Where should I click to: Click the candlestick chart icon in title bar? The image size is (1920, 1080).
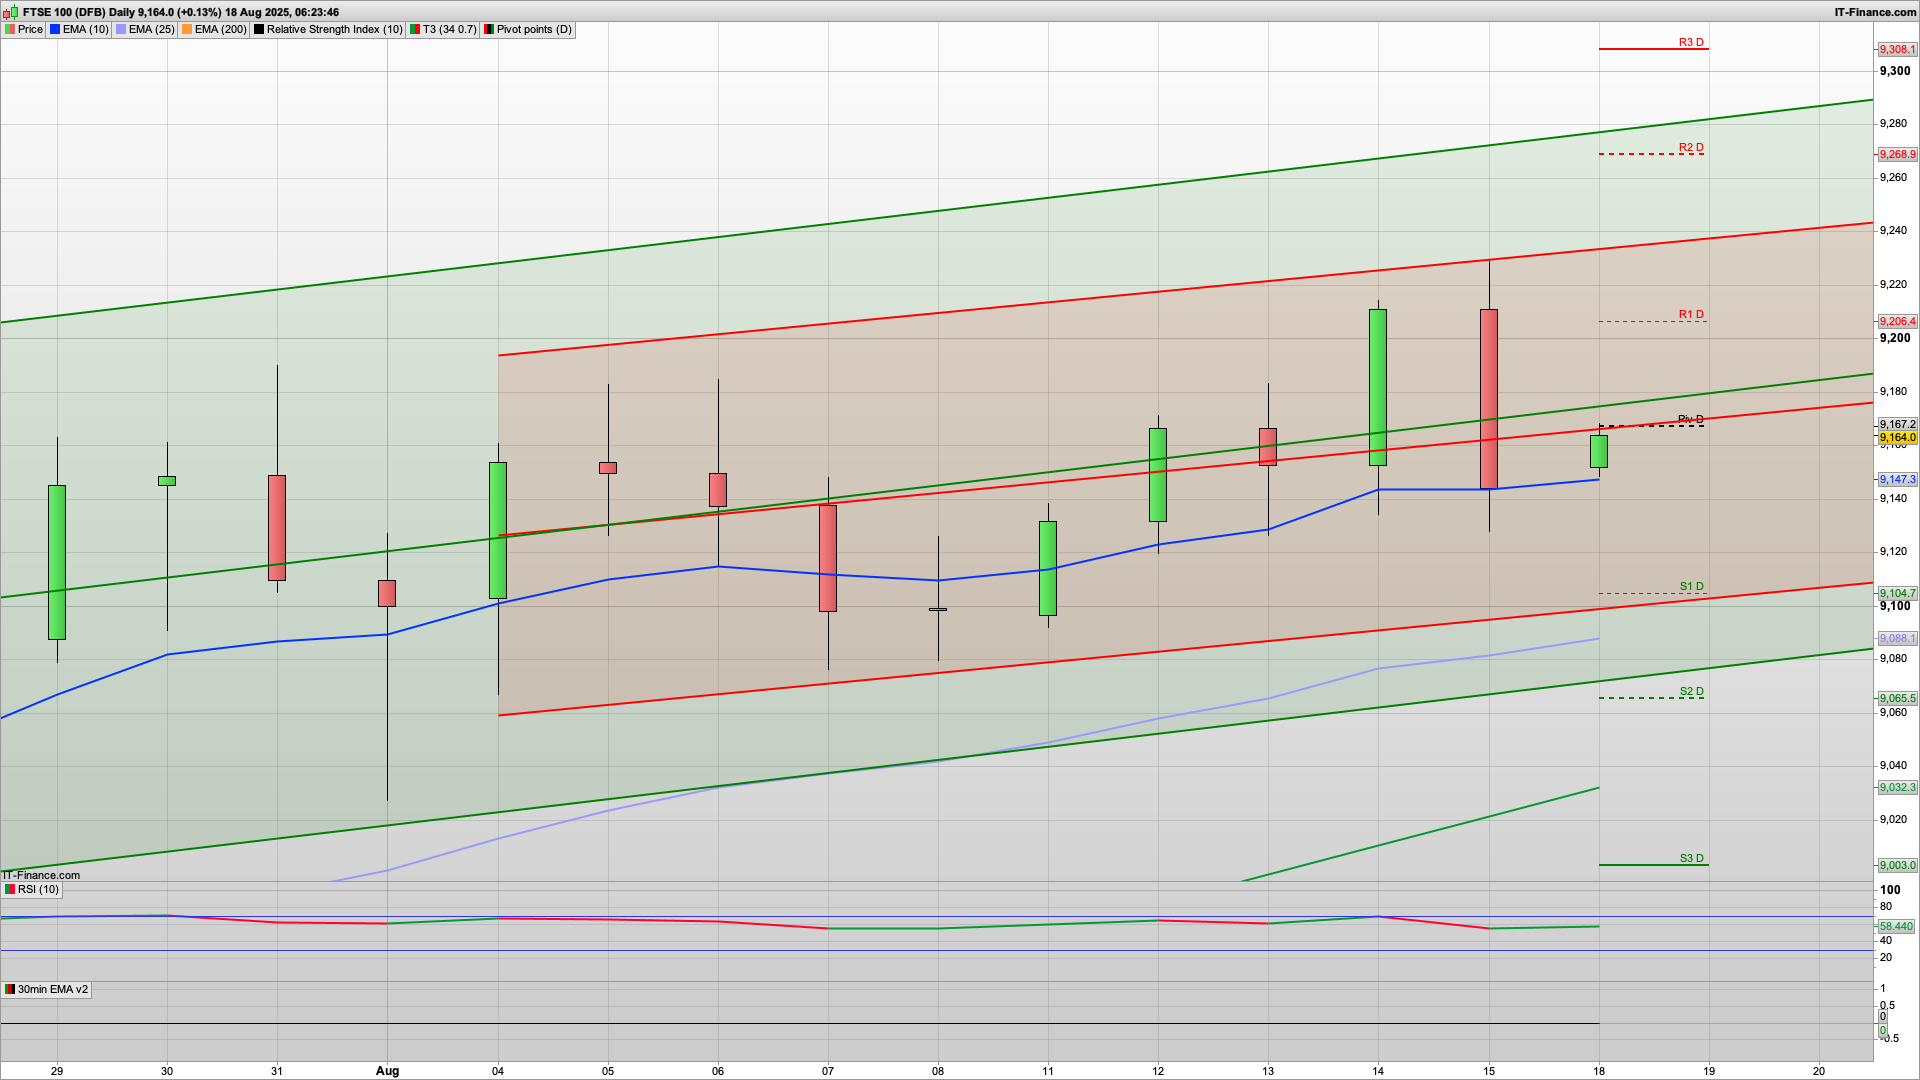(11, 12)
